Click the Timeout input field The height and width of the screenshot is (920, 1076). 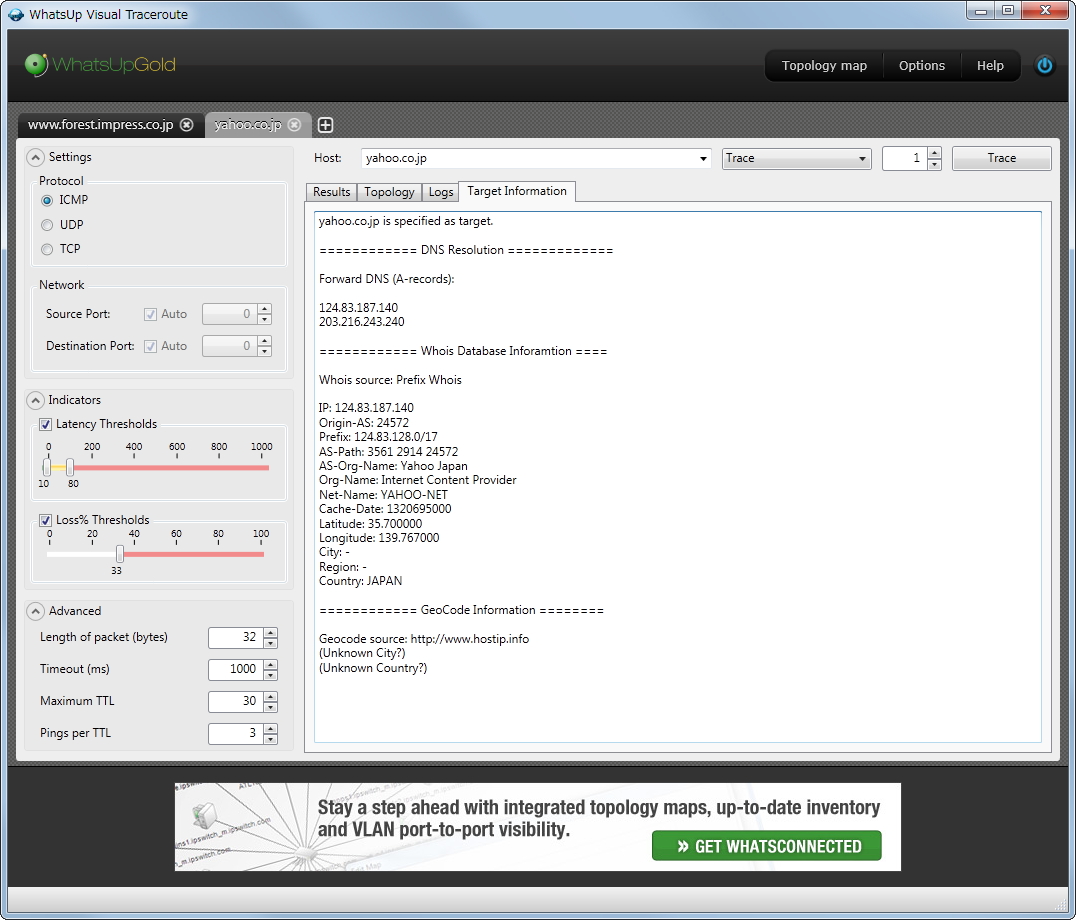click(x=236, y=670)
